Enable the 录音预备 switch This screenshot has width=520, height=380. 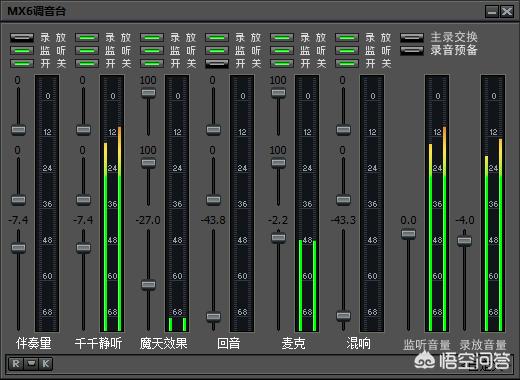click(412, 50)
